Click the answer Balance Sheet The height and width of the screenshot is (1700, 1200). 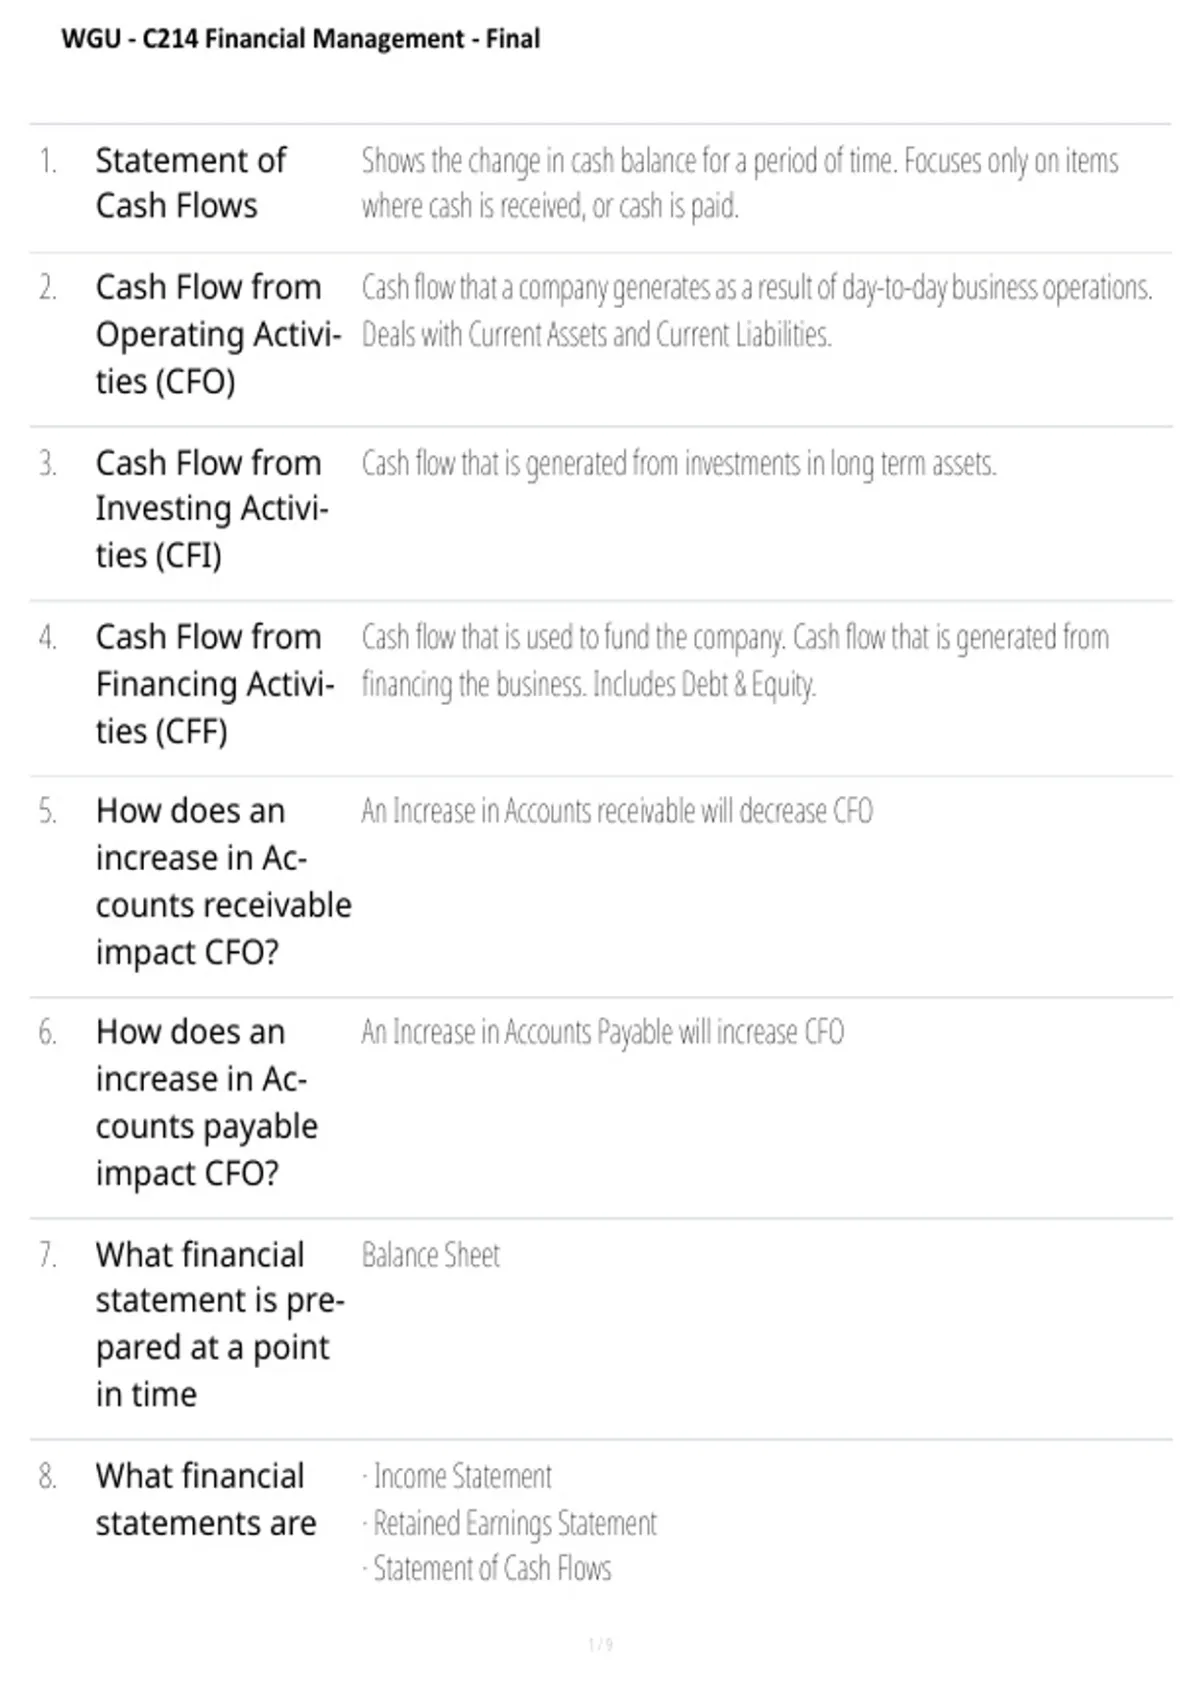click(430, 1255)
